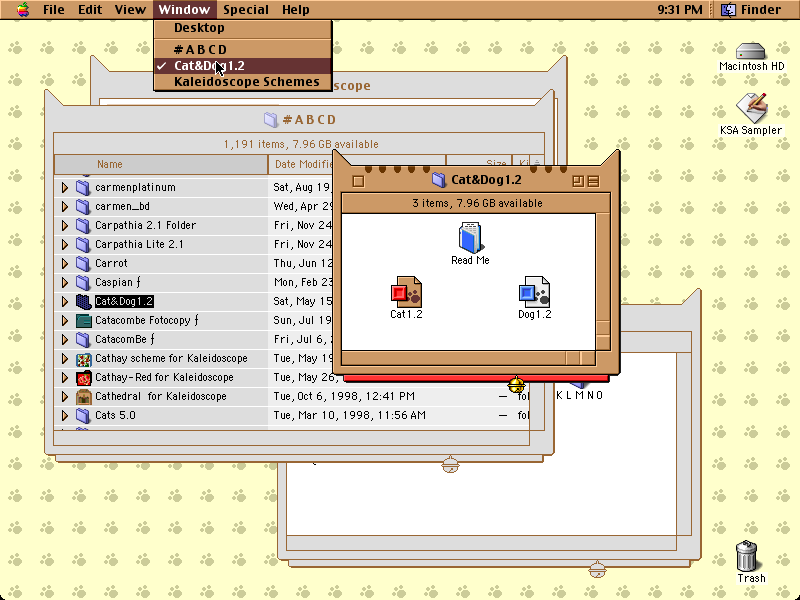Screen dimensions: 800x600
Task: Click the Cathay-Red for Kaleidoscope icon
Action: coord(83,378)
